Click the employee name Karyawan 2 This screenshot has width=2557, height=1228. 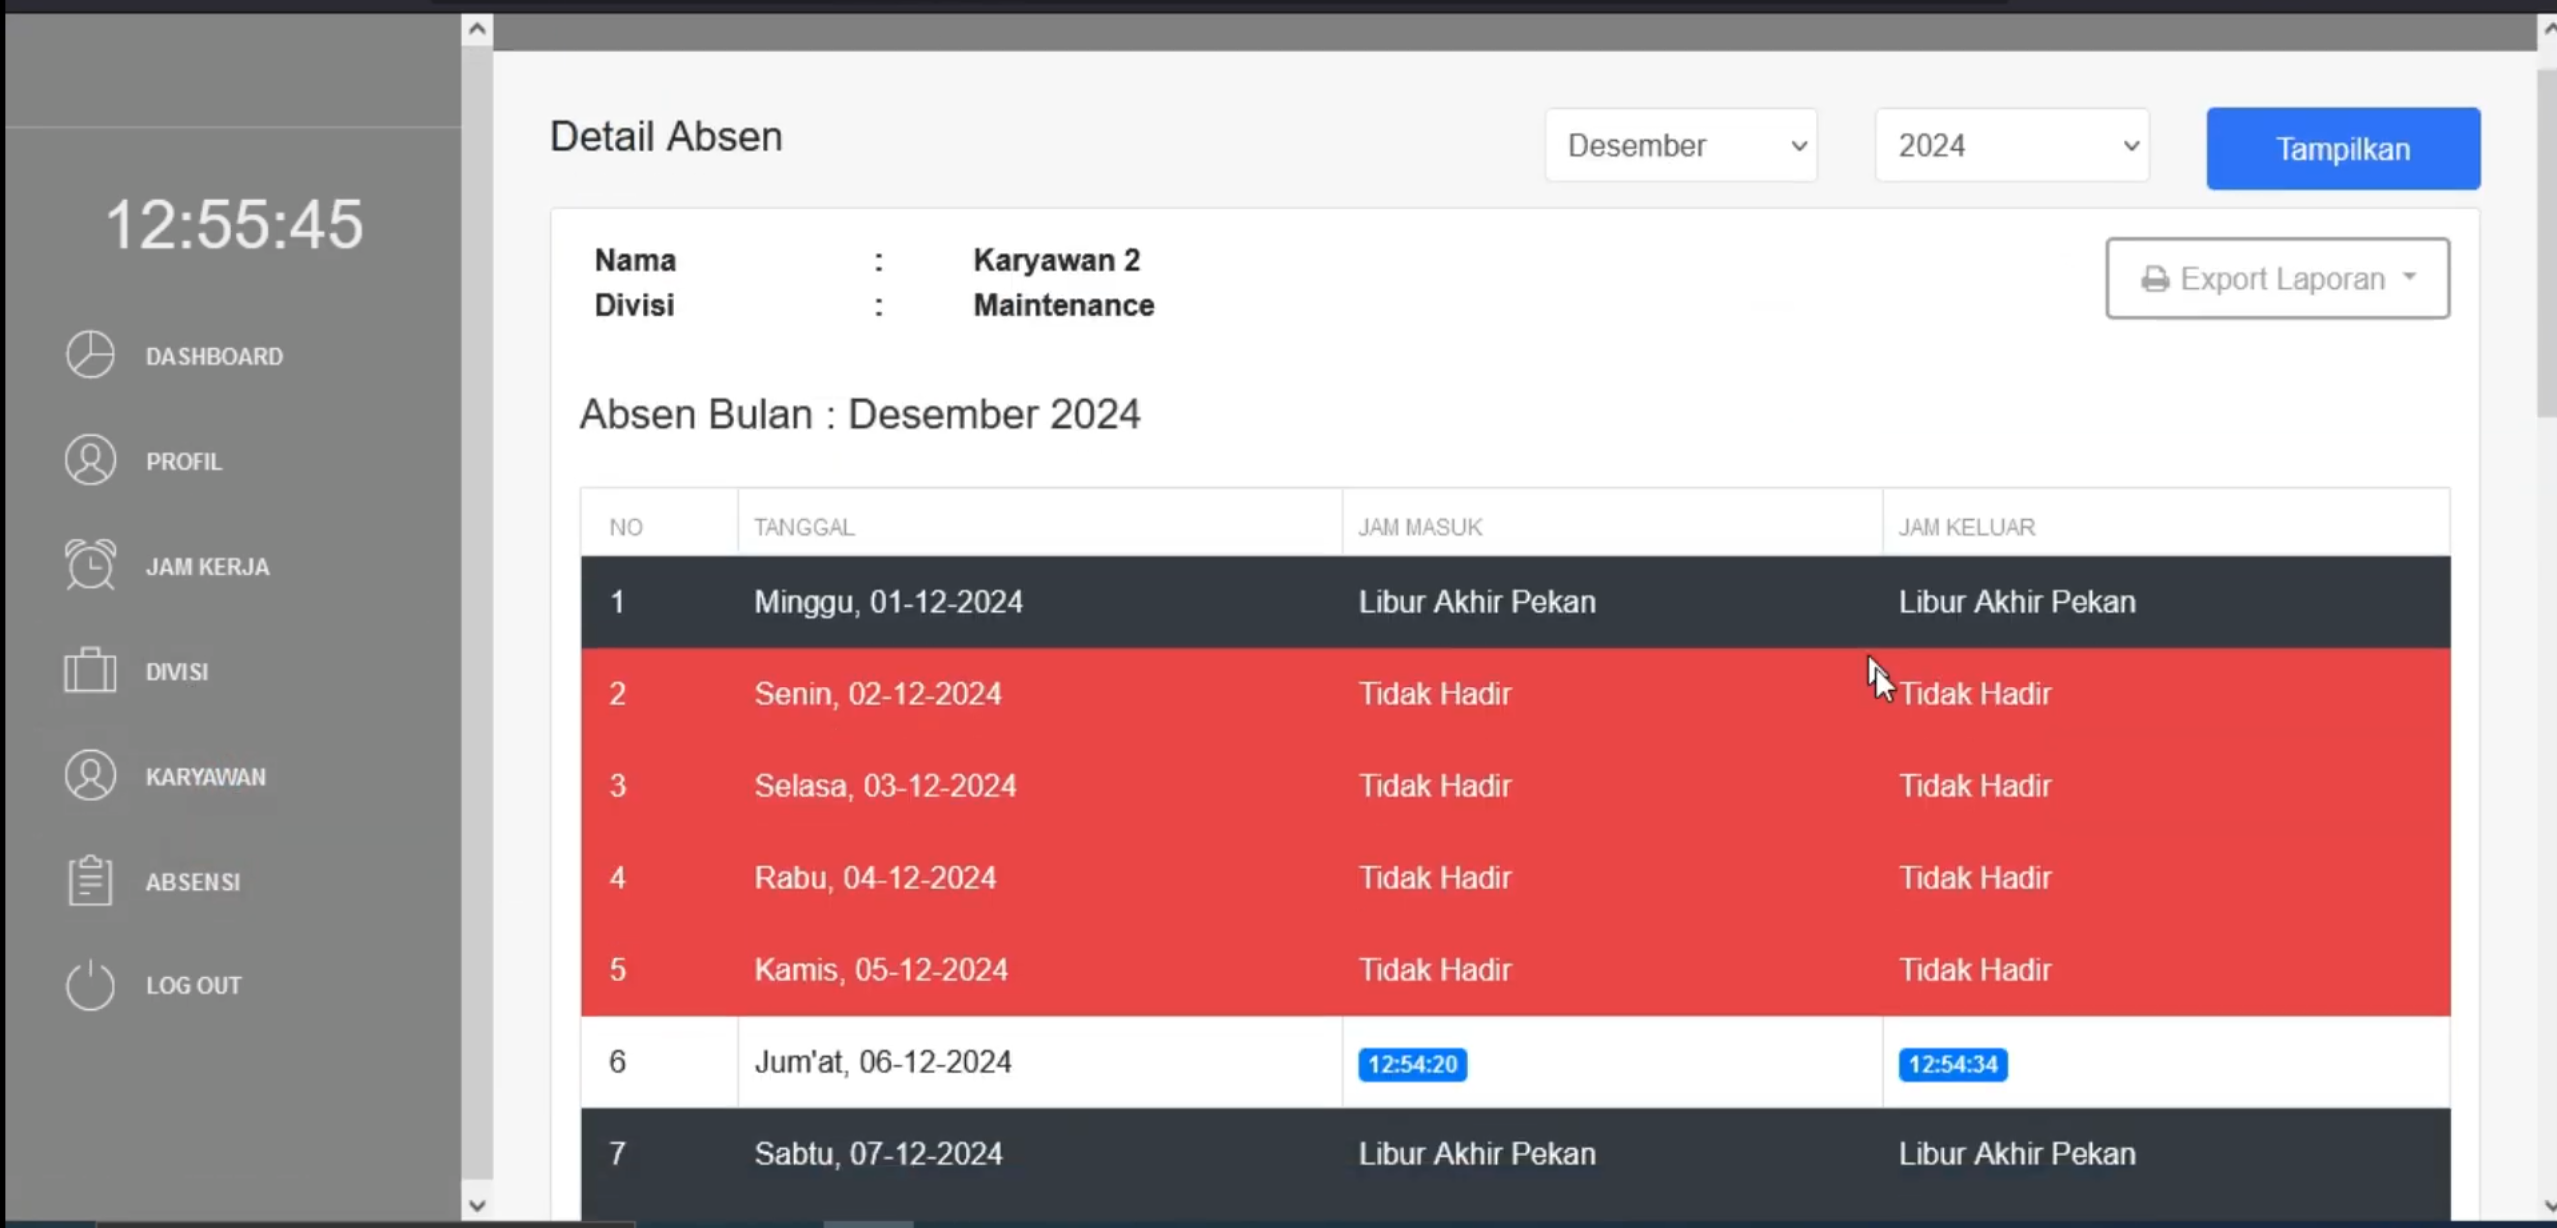(1057, 260)
